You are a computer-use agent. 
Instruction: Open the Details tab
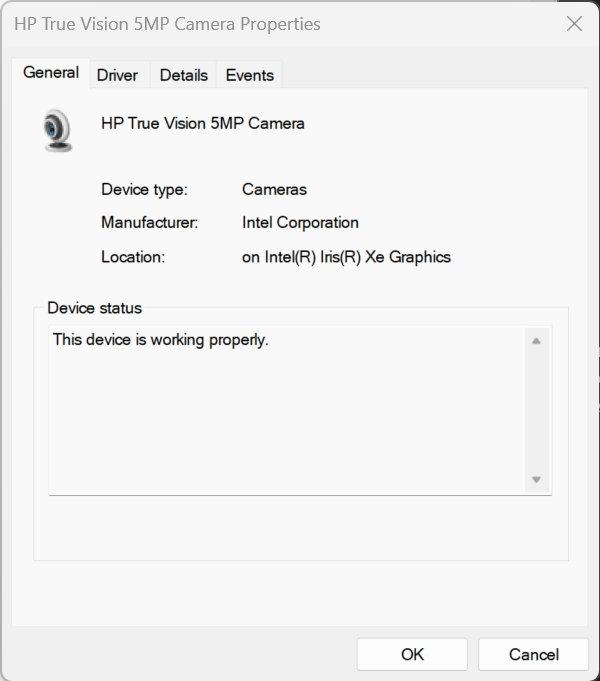click(183, 75)
